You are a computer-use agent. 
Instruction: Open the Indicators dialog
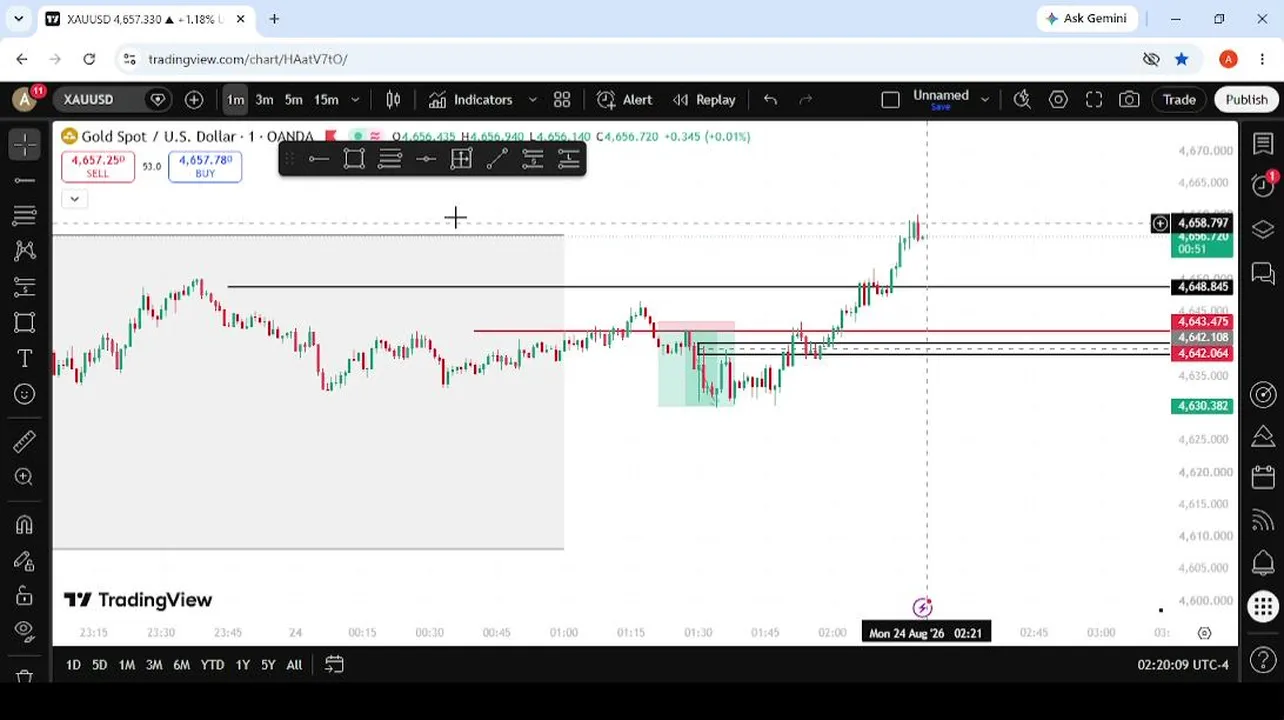coord(471,99)
